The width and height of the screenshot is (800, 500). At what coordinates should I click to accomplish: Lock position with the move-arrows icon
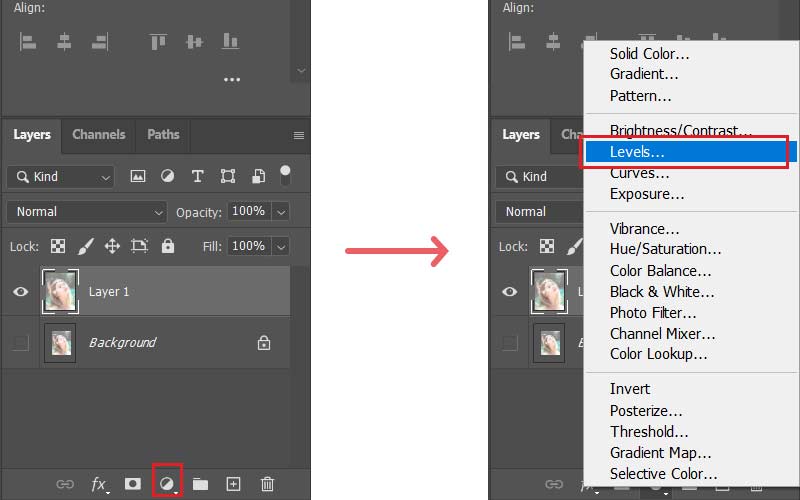(112, 246)
